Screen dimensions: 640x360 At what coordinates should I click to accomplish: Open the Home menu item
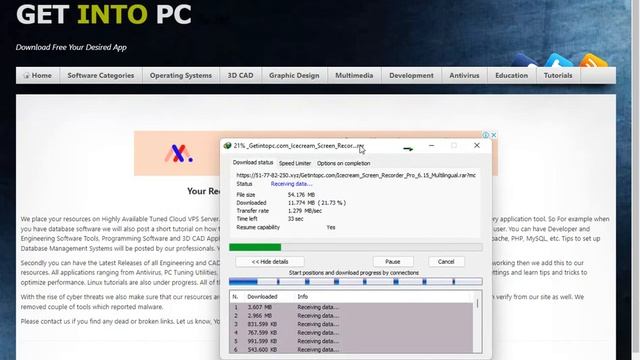38,76
